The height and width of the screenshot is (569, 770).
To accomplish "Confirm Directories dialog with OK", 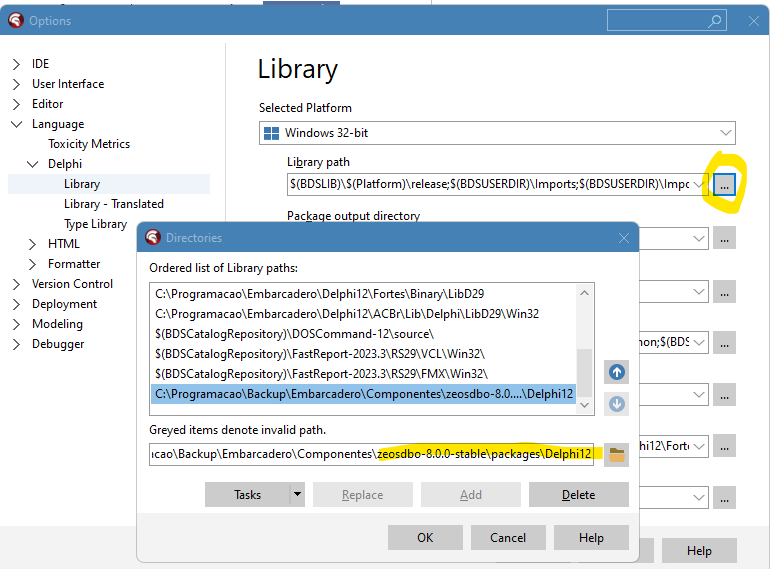I will pos(425,538).
